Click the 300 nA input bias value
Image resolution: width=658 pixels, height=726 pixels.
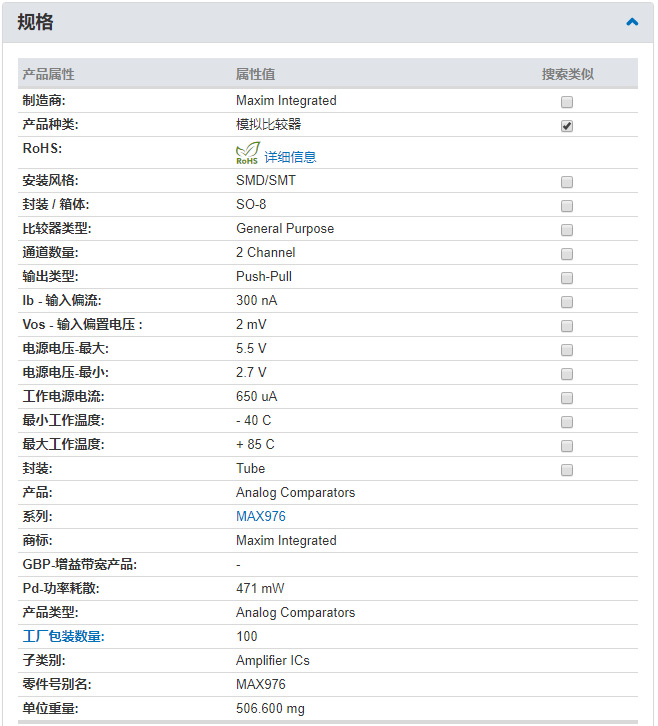257,300
